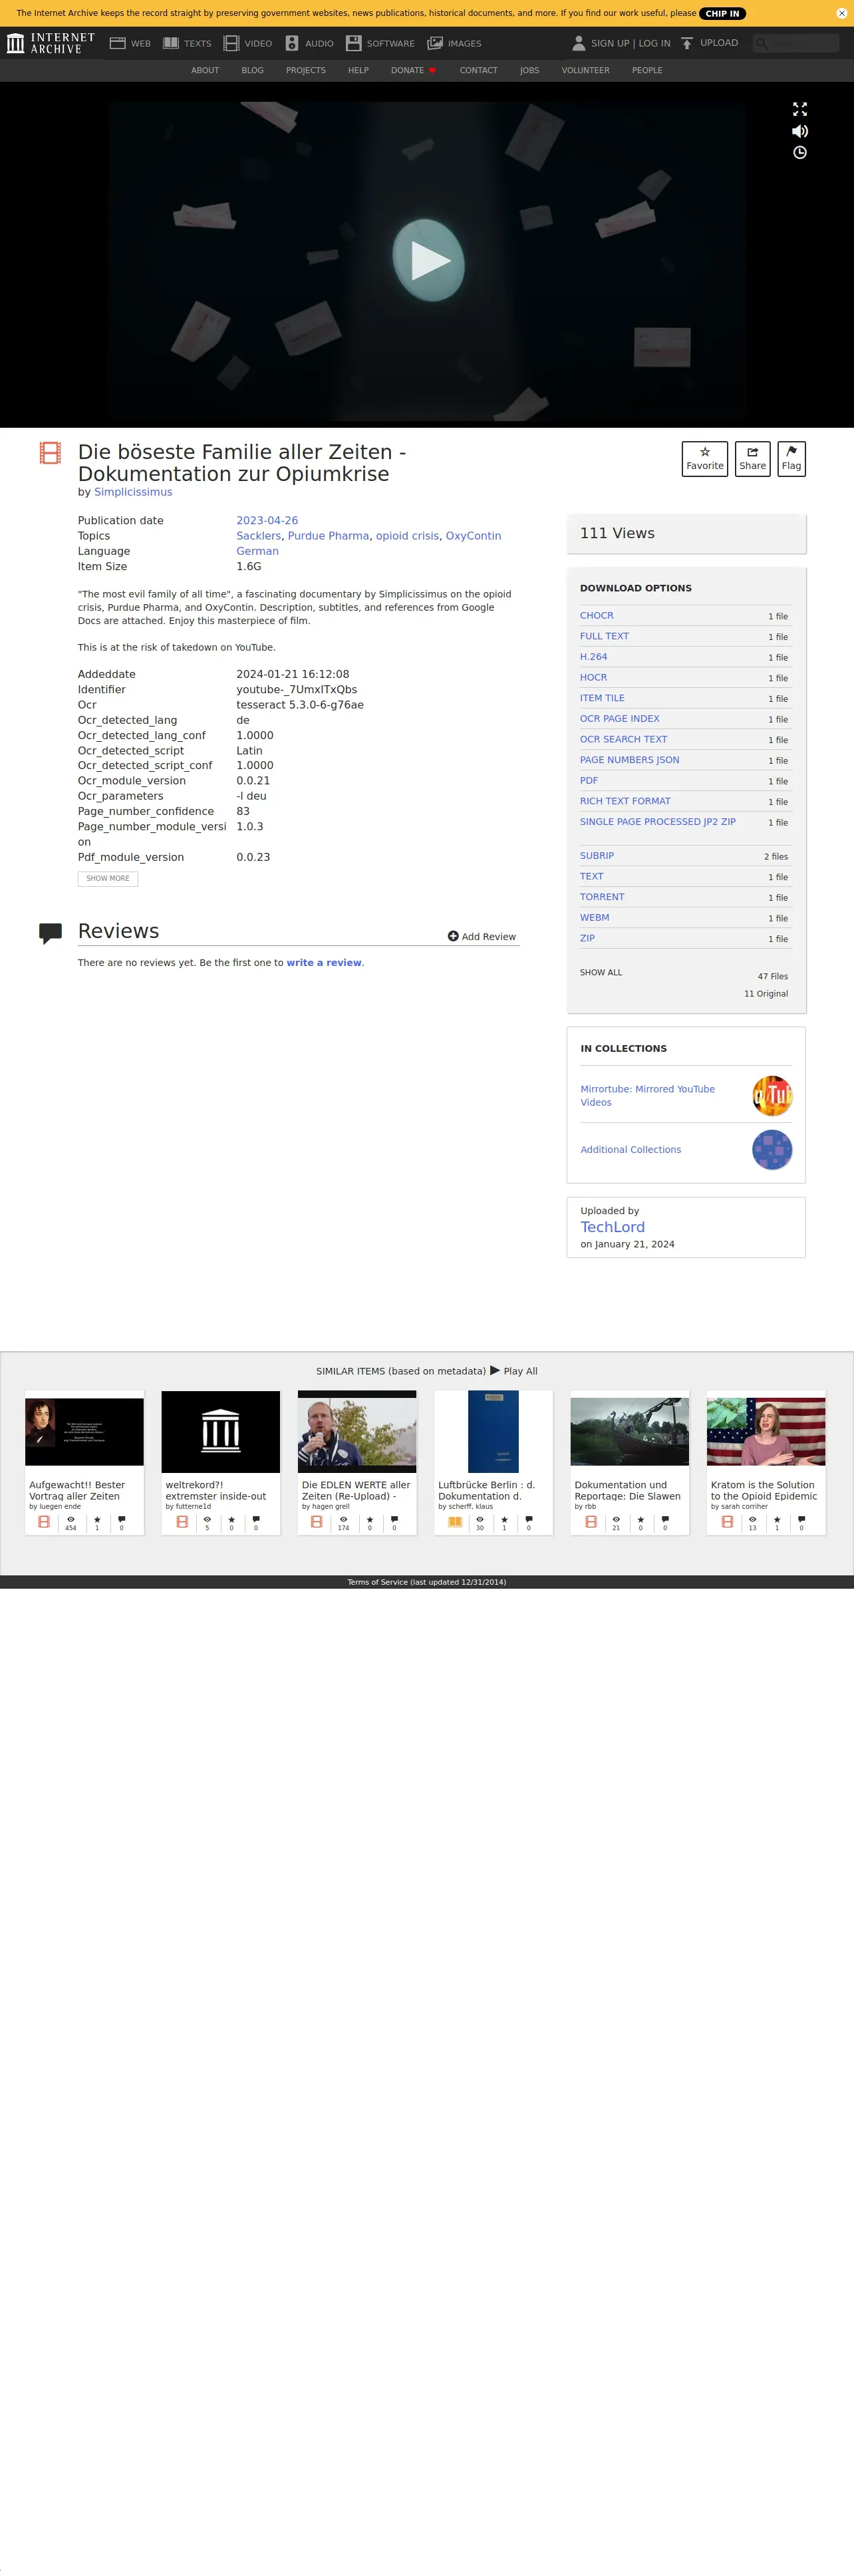Screen dimensions: 854x2576
Task: Toggle fullscreen on the video player
Action: coord(800,109)
